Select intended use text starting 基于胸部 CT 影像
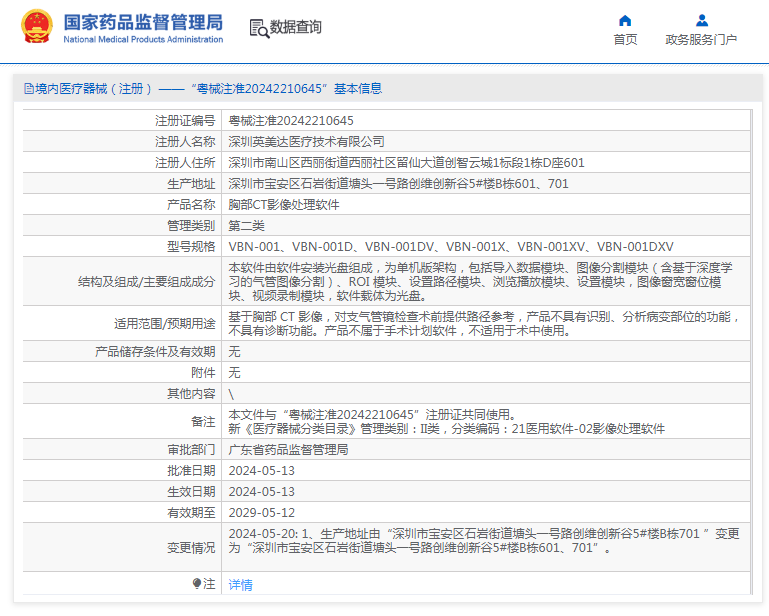The width and height of the screenshot is (769, 616). (x=485, y=323)
